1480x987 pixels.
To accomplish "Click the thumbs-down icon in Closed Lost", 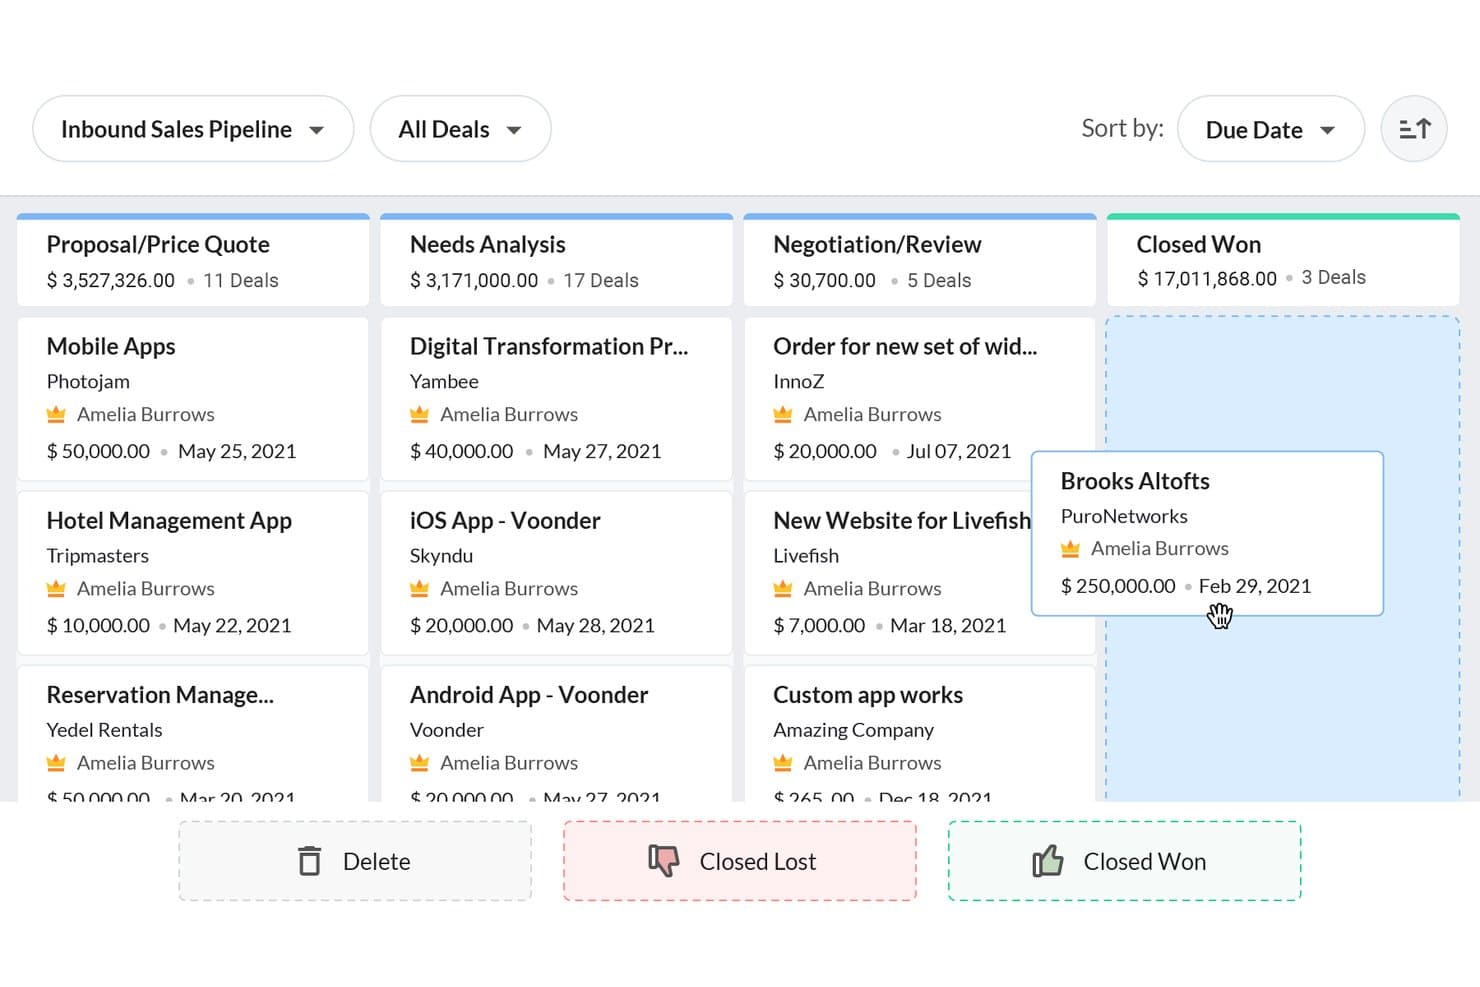I will (x=663, y=861).
